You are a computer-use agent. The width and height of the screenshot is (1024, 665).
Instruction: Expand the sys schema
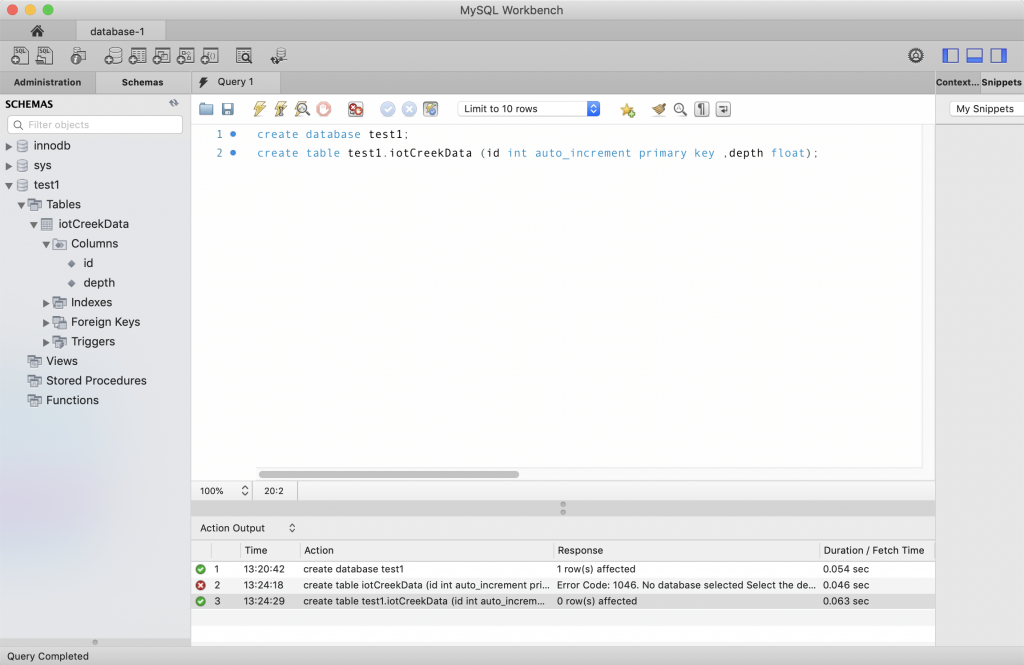8,166
